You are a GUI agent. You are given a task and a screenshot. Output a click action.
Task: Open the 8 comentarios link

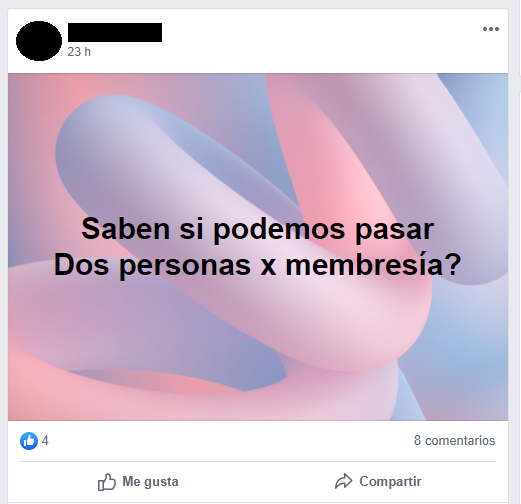tap(455, 440)
